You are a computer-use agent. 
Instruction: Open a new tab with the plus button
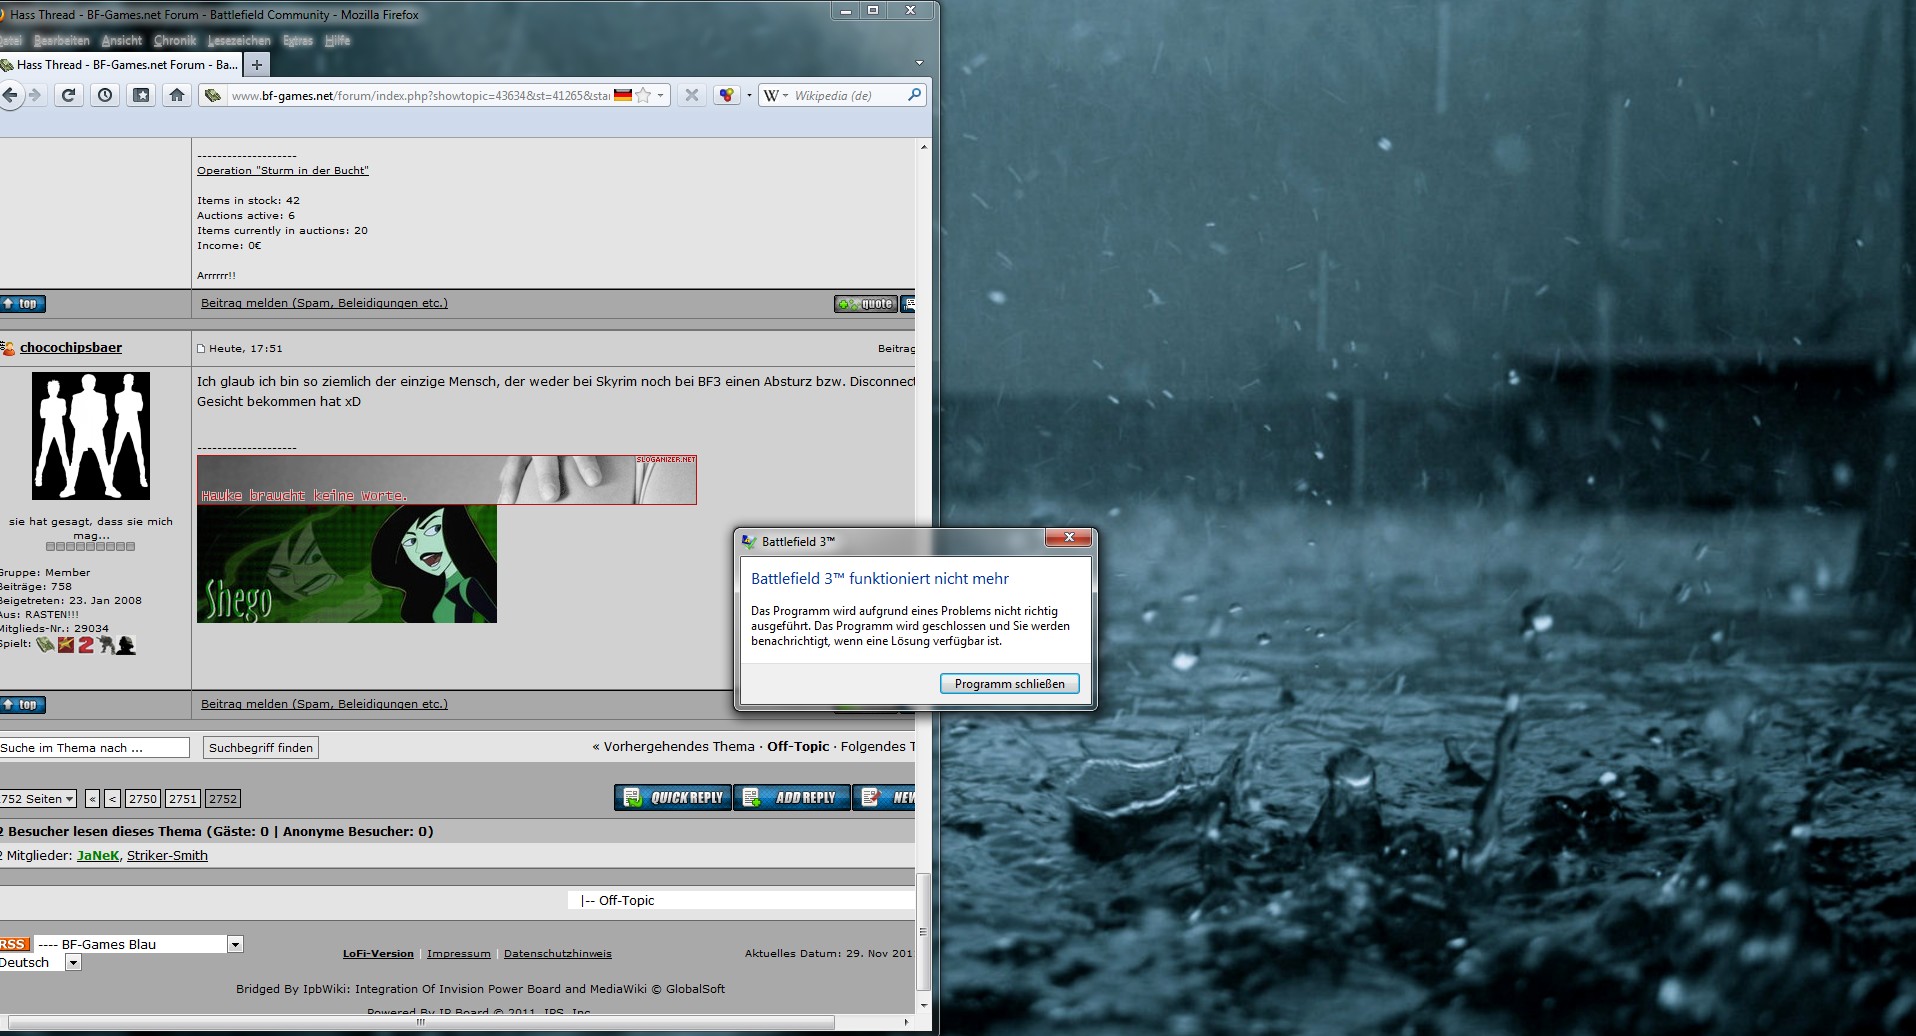point(257,65)
